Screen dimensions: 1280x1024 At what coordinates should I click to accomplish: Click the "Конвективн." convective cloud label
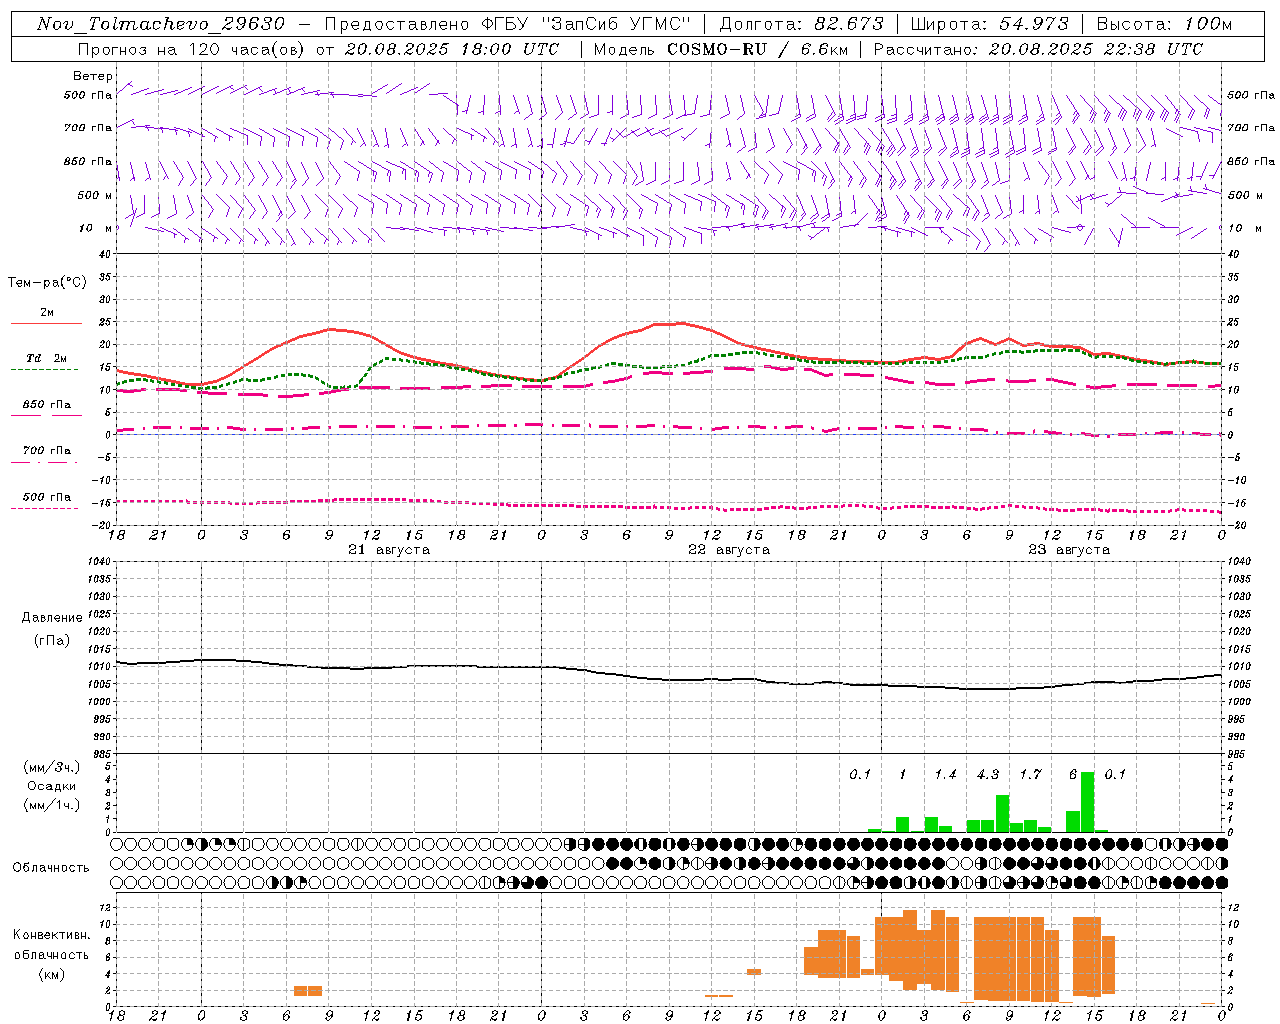(51, 935)
